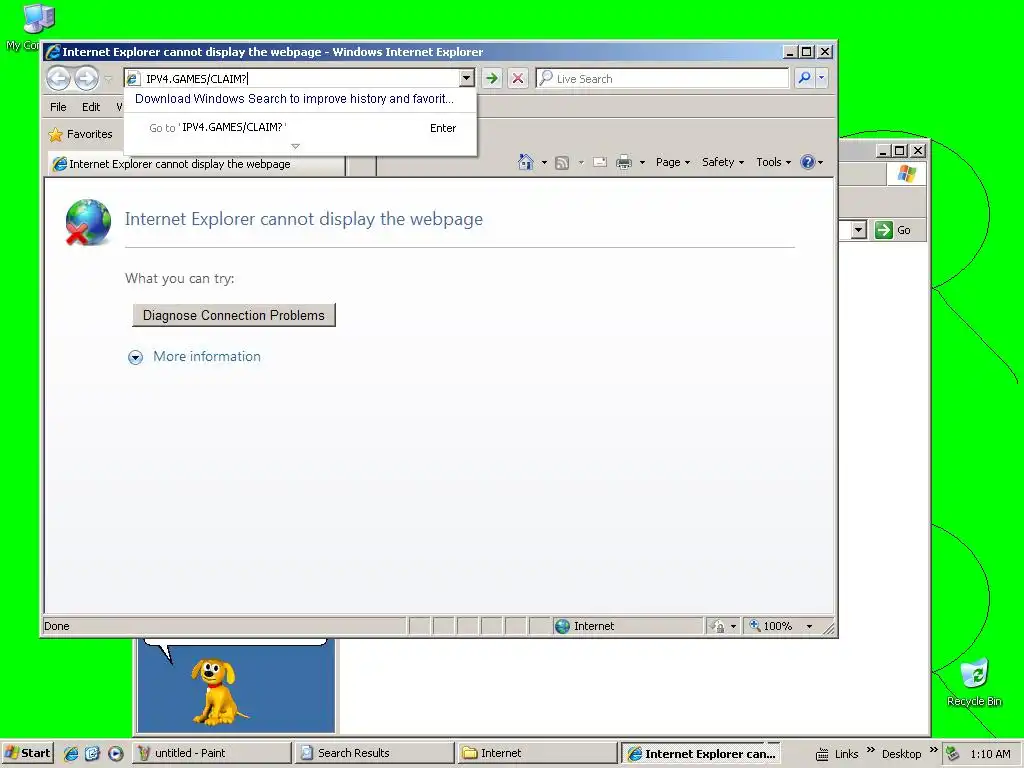Screen dimensions: 1024x768
Task: Open the zoom level dropdown arrow
Action: point(810,626)
